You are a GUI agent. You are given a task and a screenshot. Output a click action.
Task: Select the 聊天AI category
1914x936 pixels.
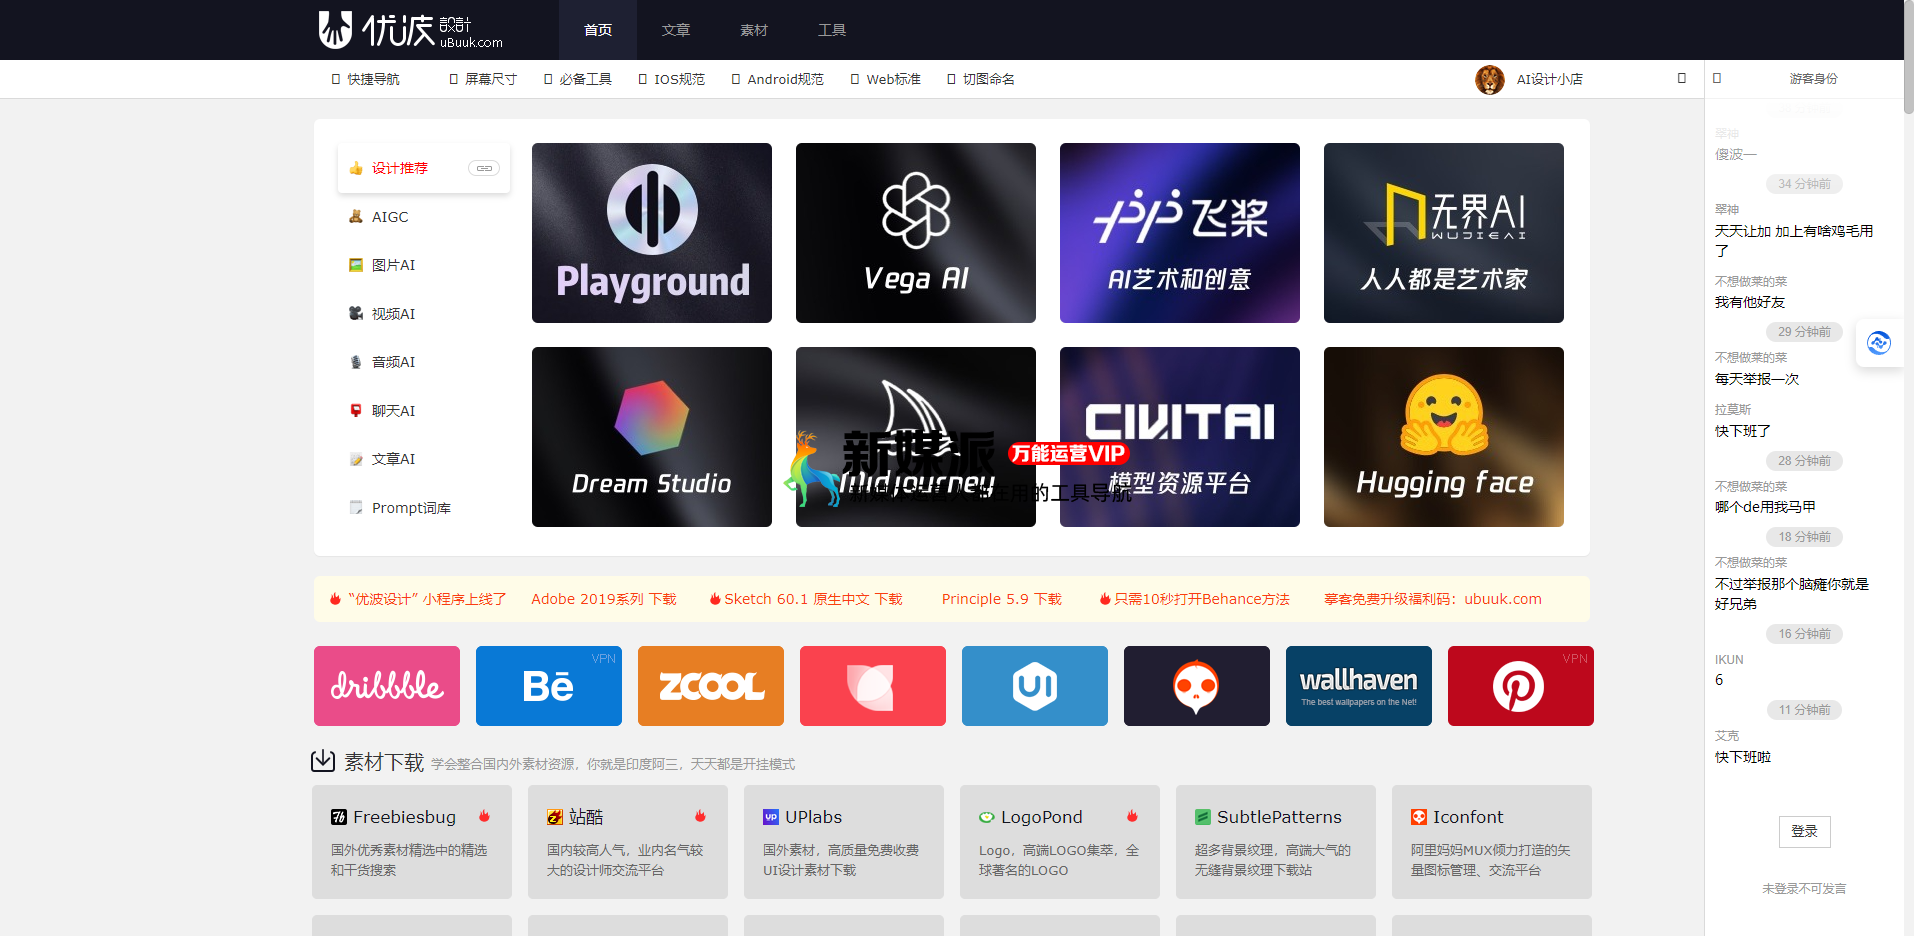[x=424, y=411]
